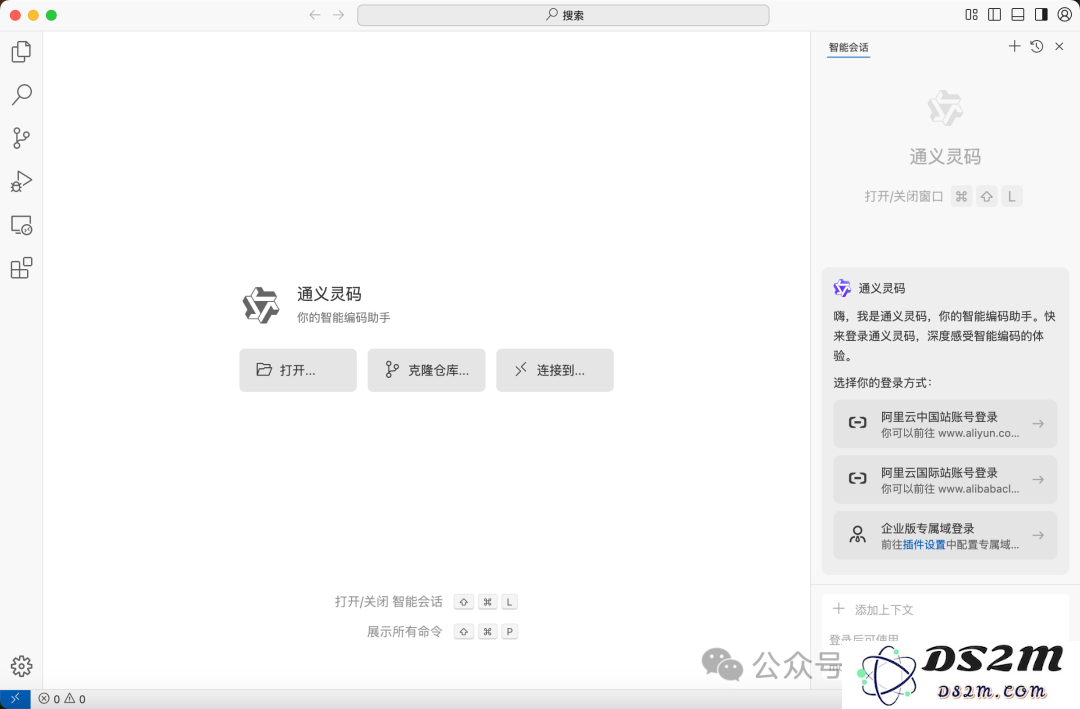Screen dimensions: 1080x709
Task: Go back with the left arrow
Action: pyautogui.click(x=315, y=15)
